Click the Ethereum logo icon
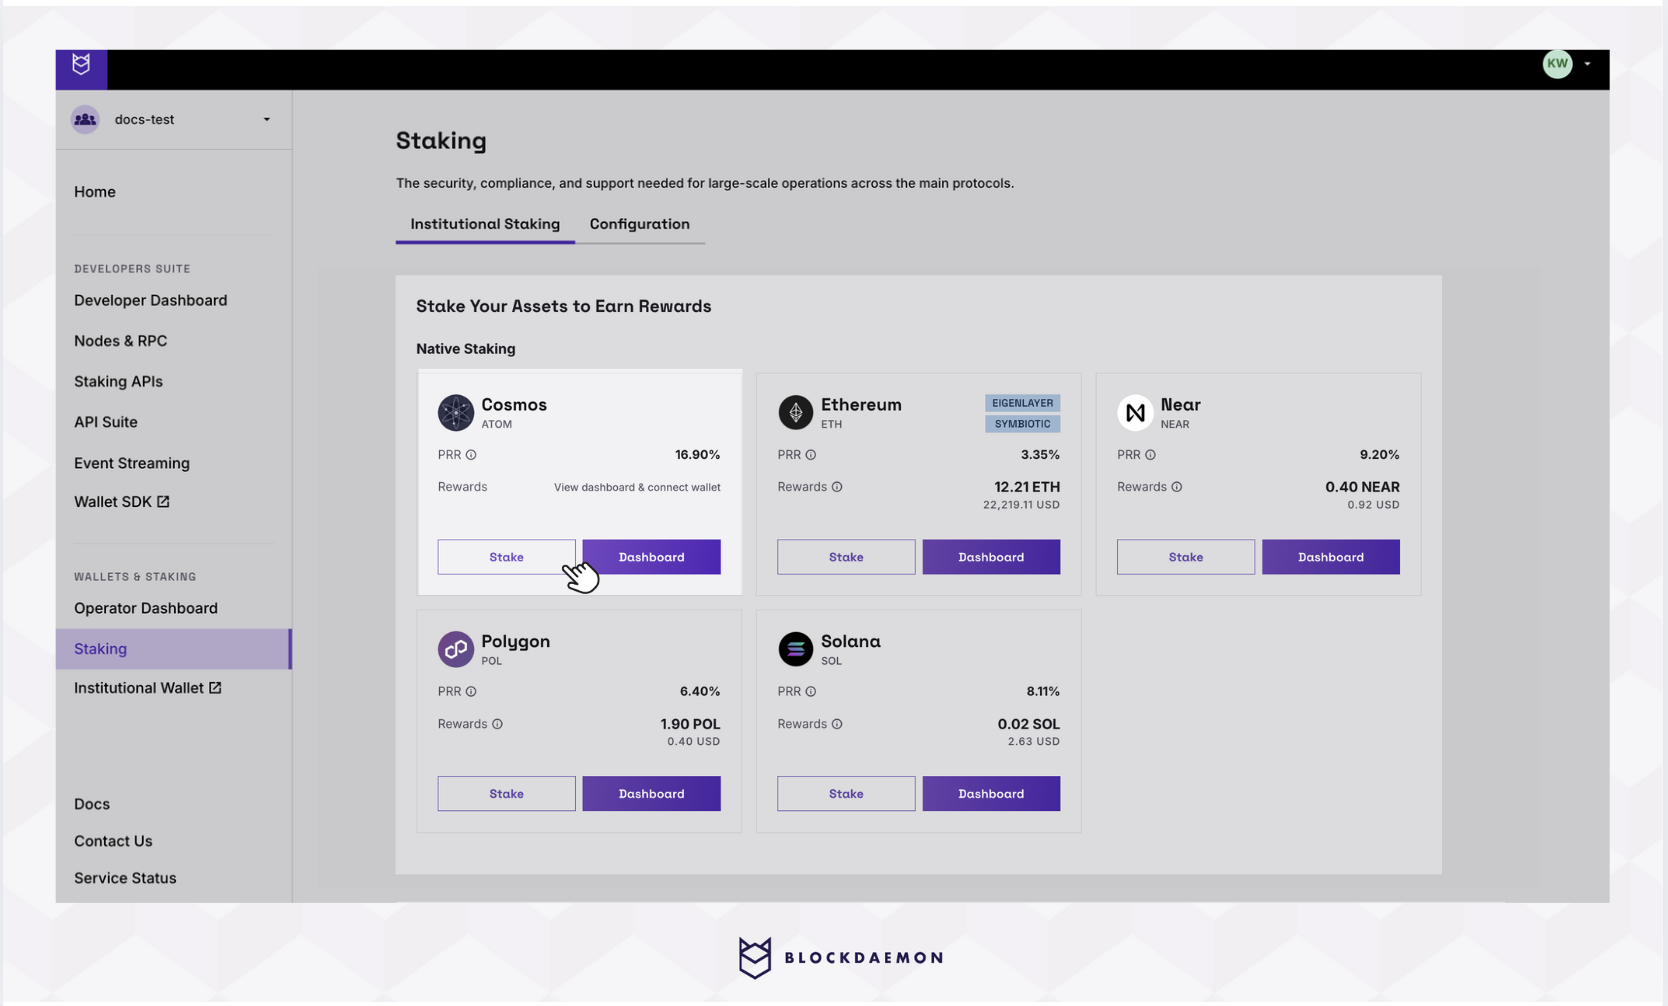The width and height of the screenshot is (1668, 1006). (796, 413)
